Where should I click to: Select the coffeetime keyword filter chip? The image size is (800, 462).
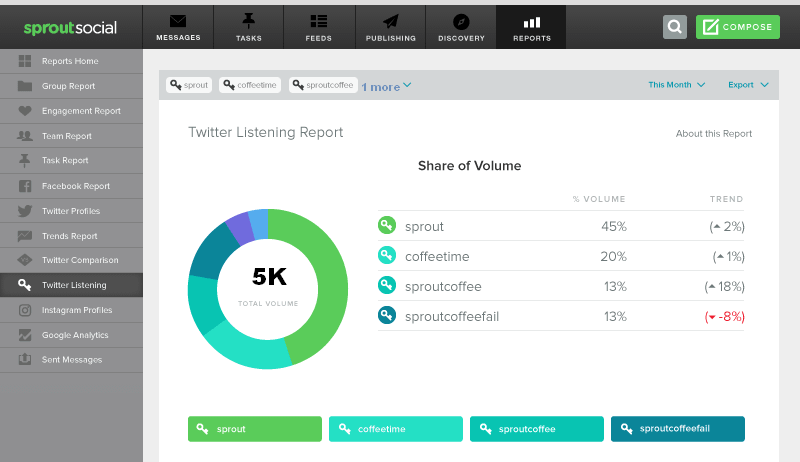click(250, 85)
